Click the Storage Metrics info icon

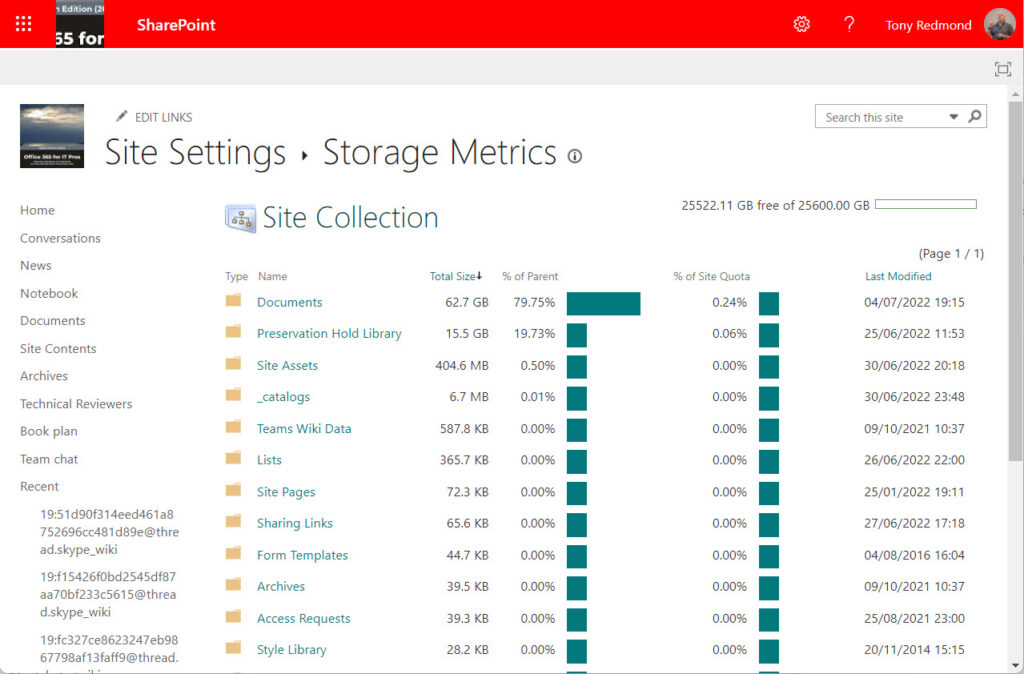pyautogui.click(x=575, y=156)
